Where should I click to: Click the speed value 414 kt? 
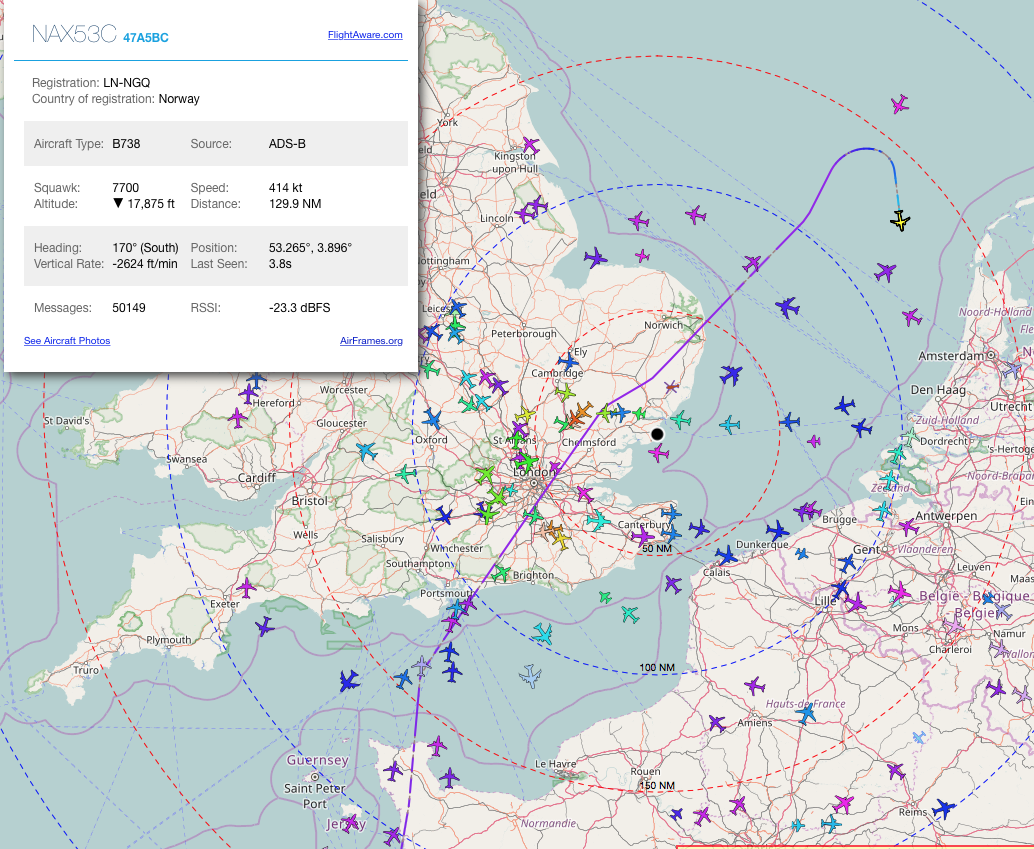click(x=286, y=187)
